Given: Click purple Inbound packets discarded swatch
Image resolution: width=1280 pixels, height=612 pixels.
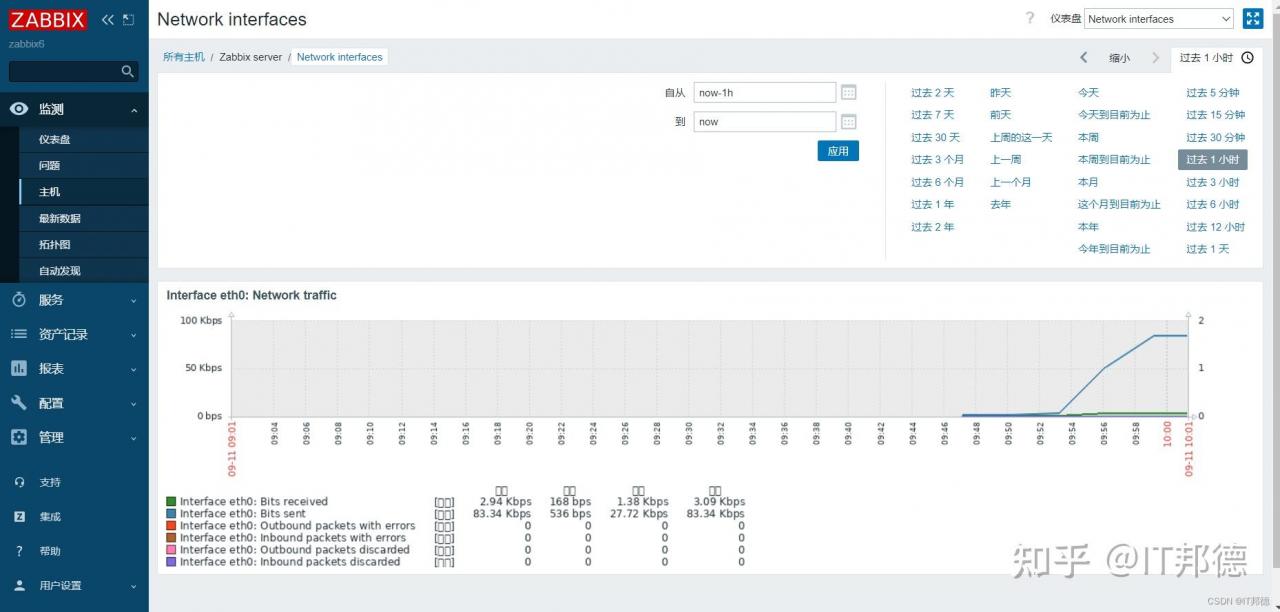Looking at the screenshot, I should coord(171,561).
